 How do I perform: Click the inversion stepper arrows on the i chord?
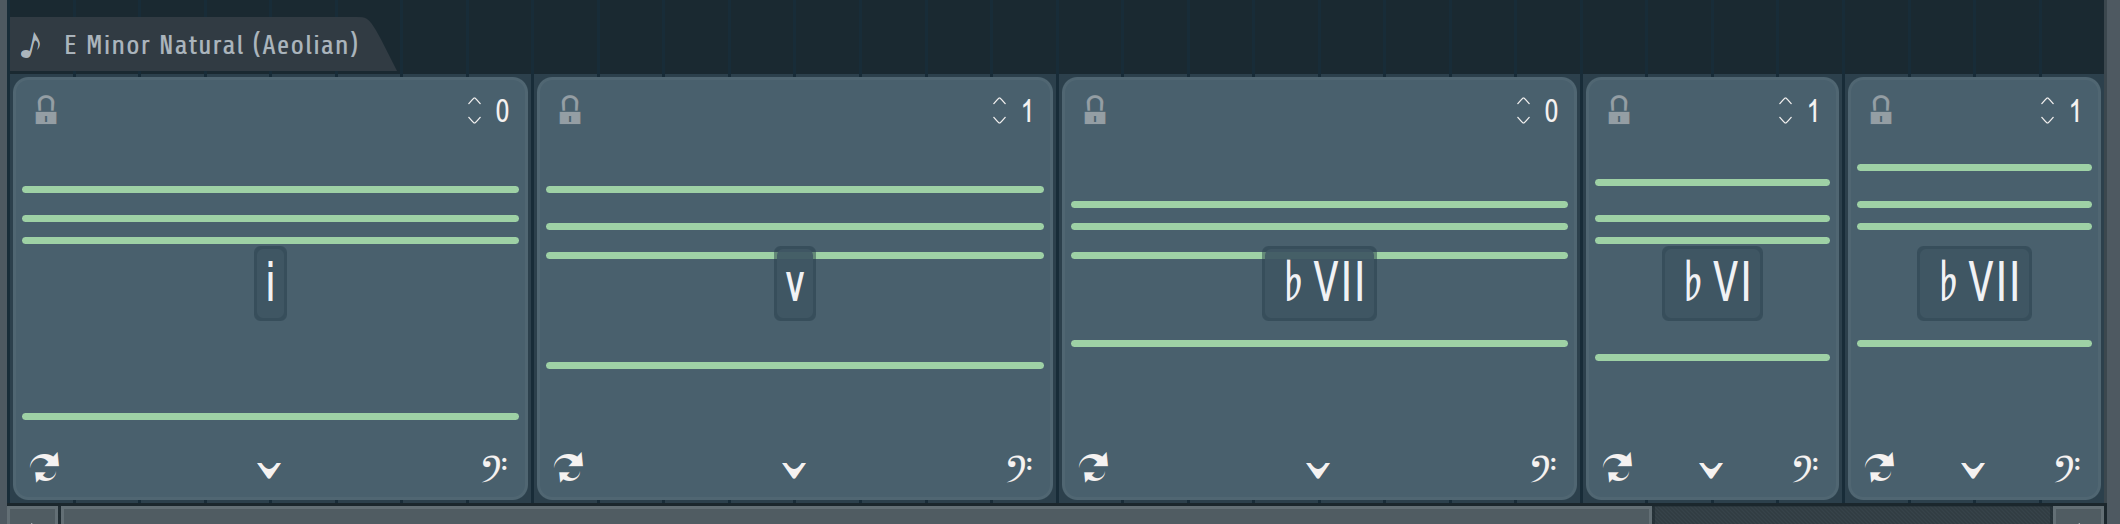click(x=474, y=111)
